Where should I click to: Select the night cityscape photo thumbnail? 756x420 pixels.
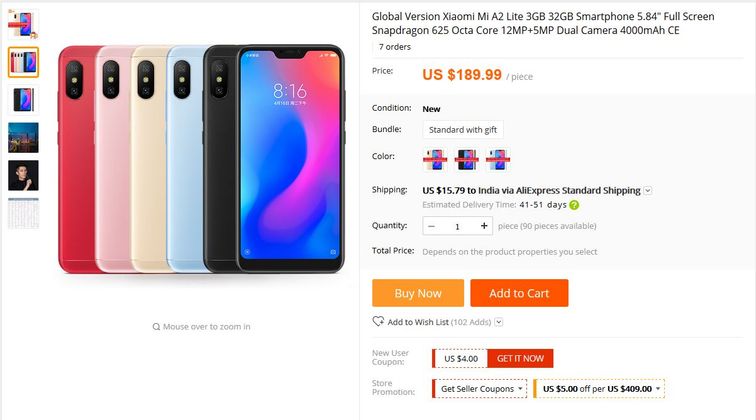[x=23, y=137]
